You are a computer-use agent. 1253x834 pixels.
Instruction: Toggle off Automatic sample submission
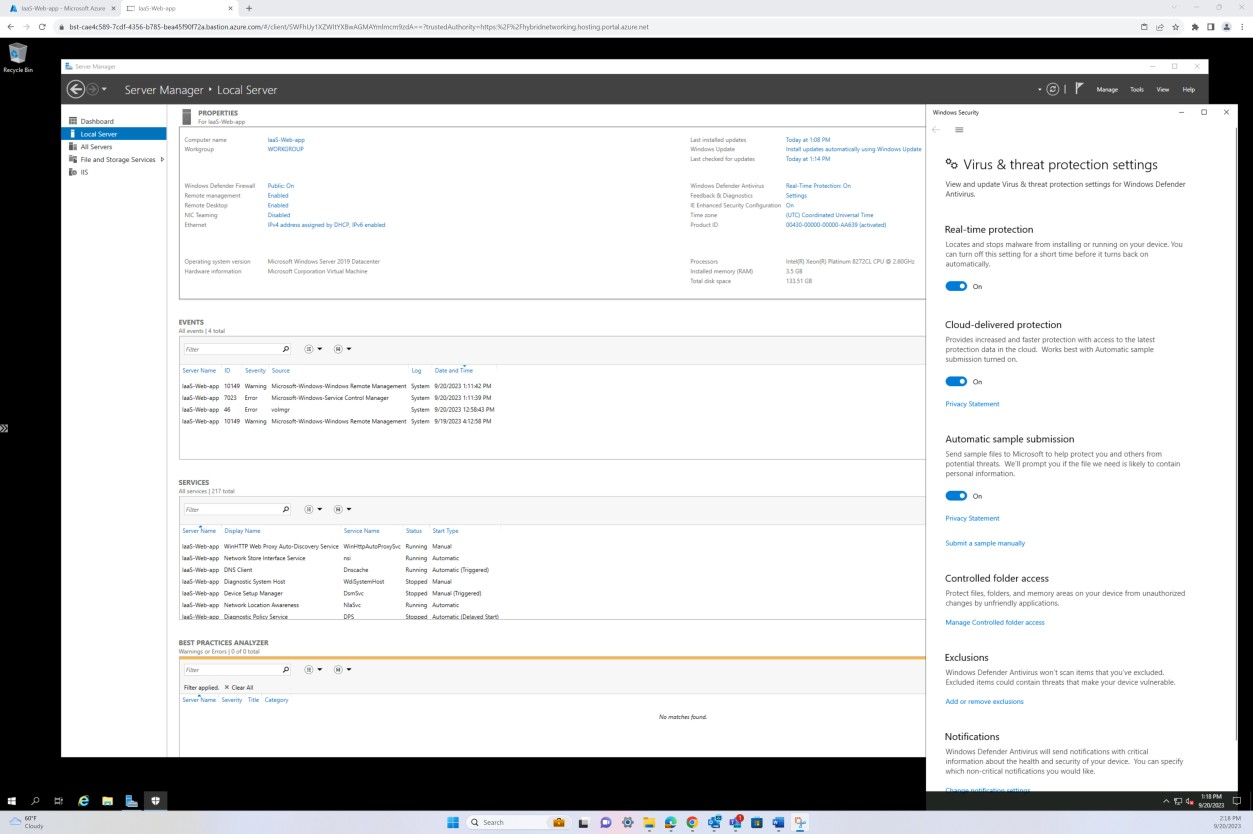pyautogui.click(x=956, y=496)
